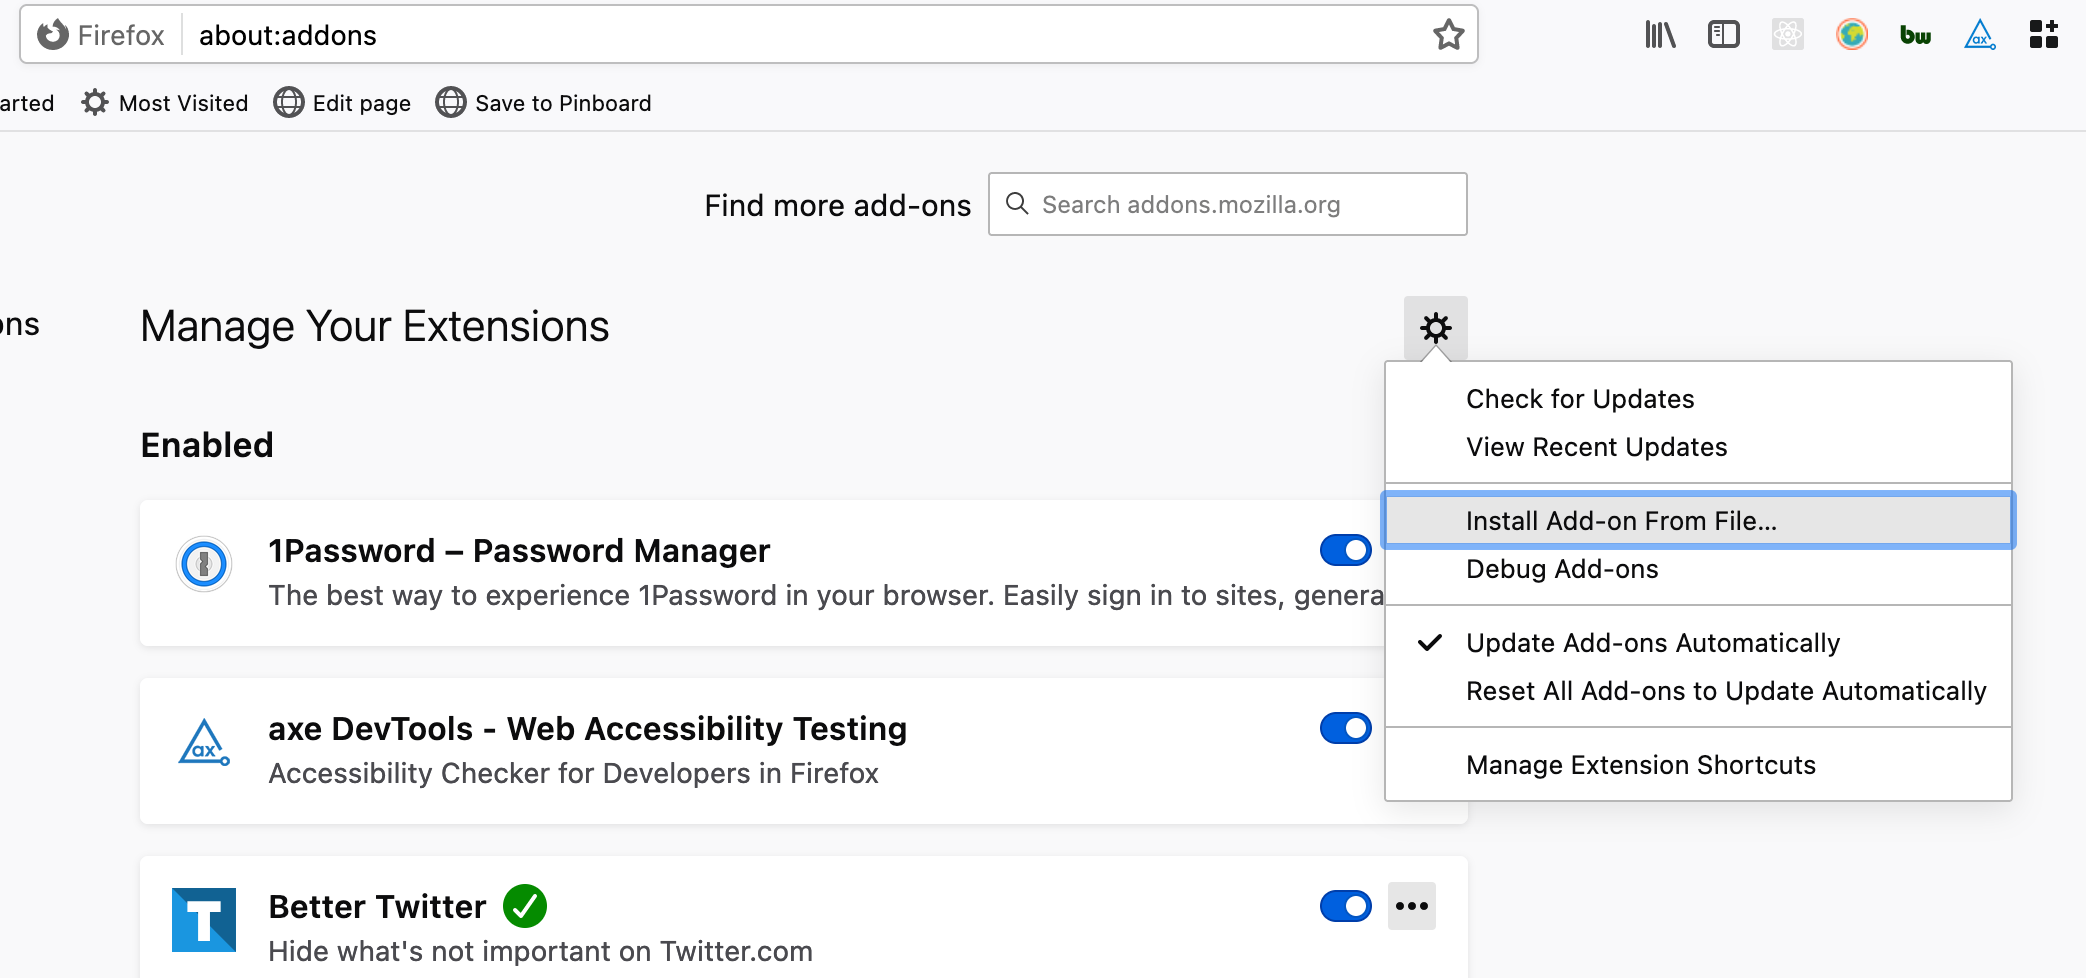The height and width of the screenshot is (978, 2086).
Task: Click the Firefox logo in address bar
Action: [53, 35]
